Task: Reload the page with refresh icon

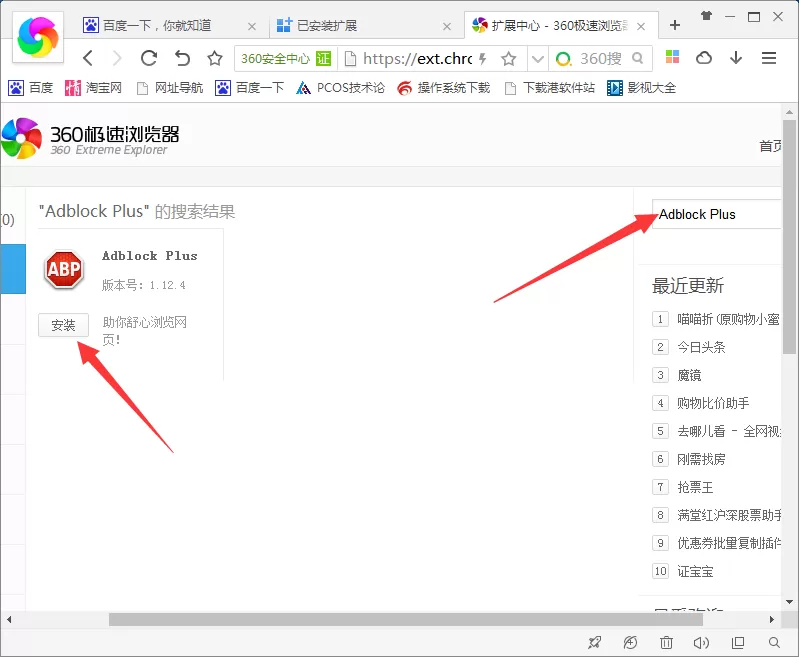Action: click(149, 58)
